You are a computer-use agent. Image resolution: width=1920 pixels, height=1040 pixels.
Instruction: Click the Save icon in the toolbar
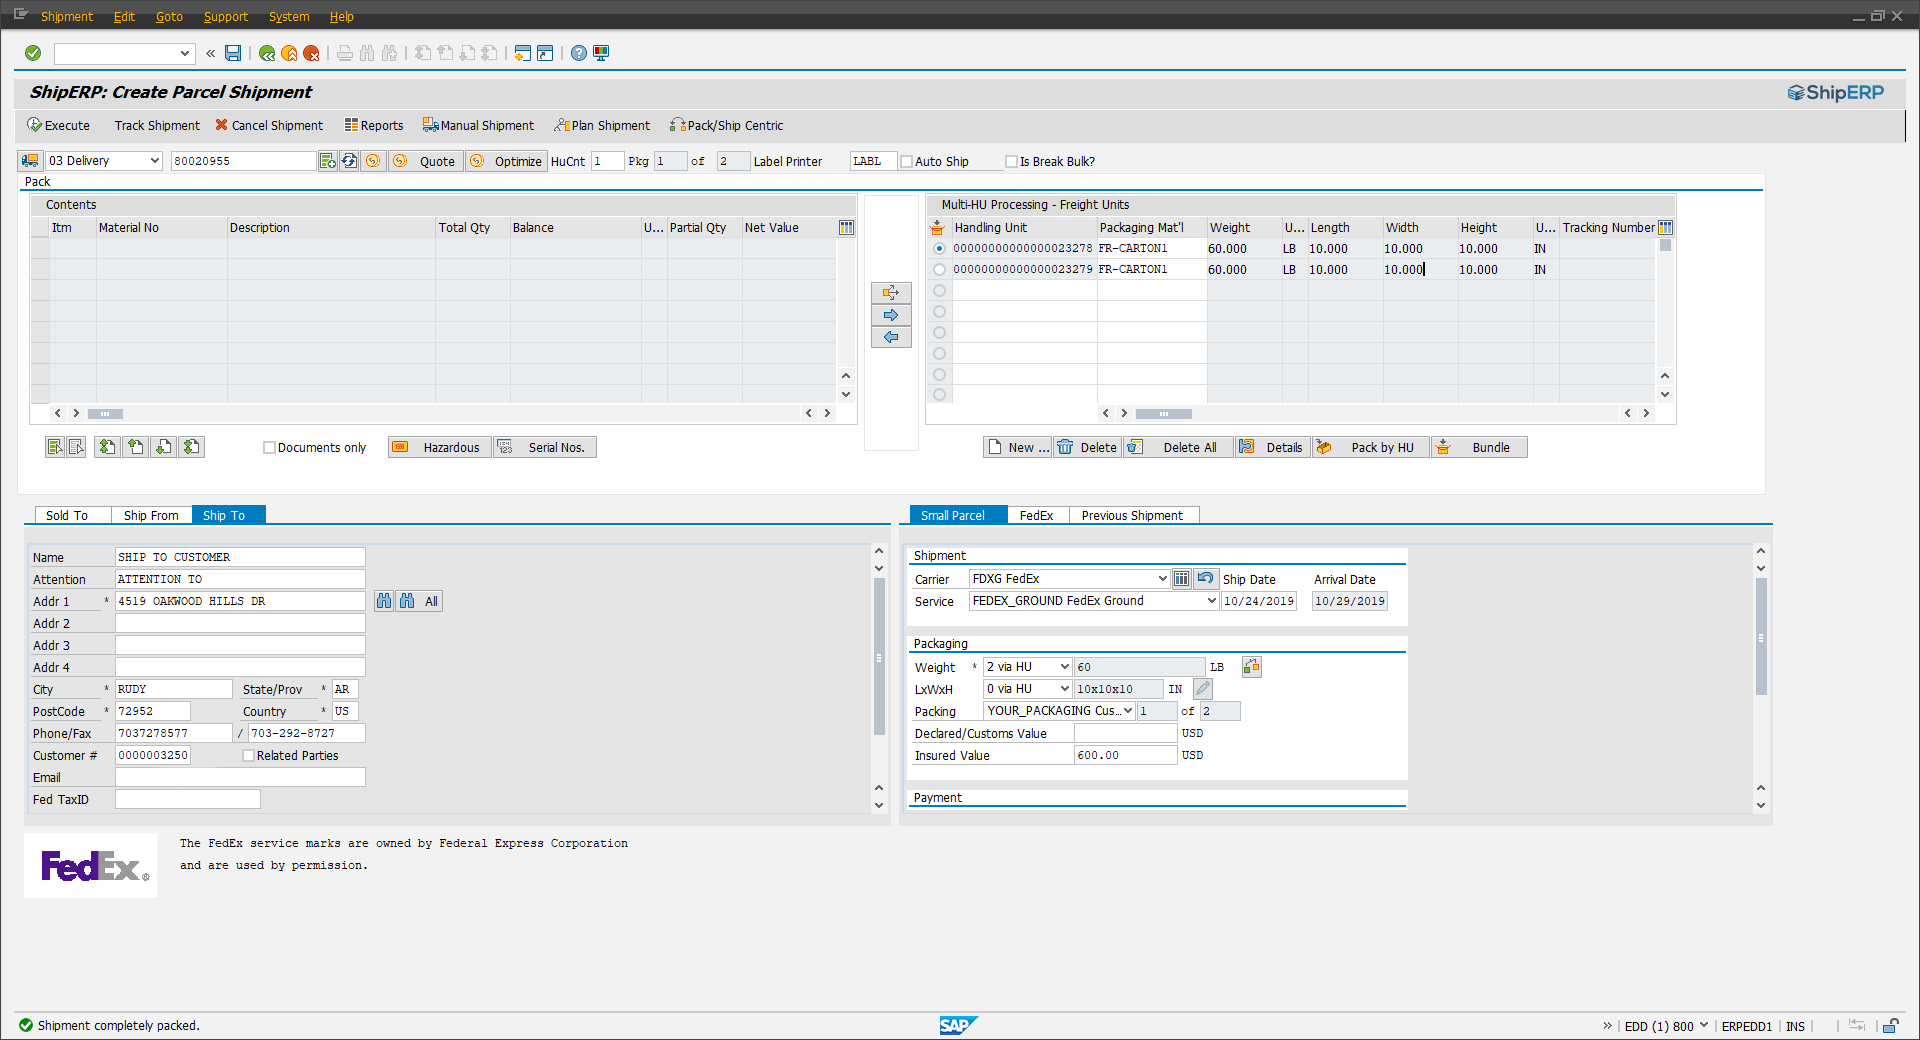(232, 53)
